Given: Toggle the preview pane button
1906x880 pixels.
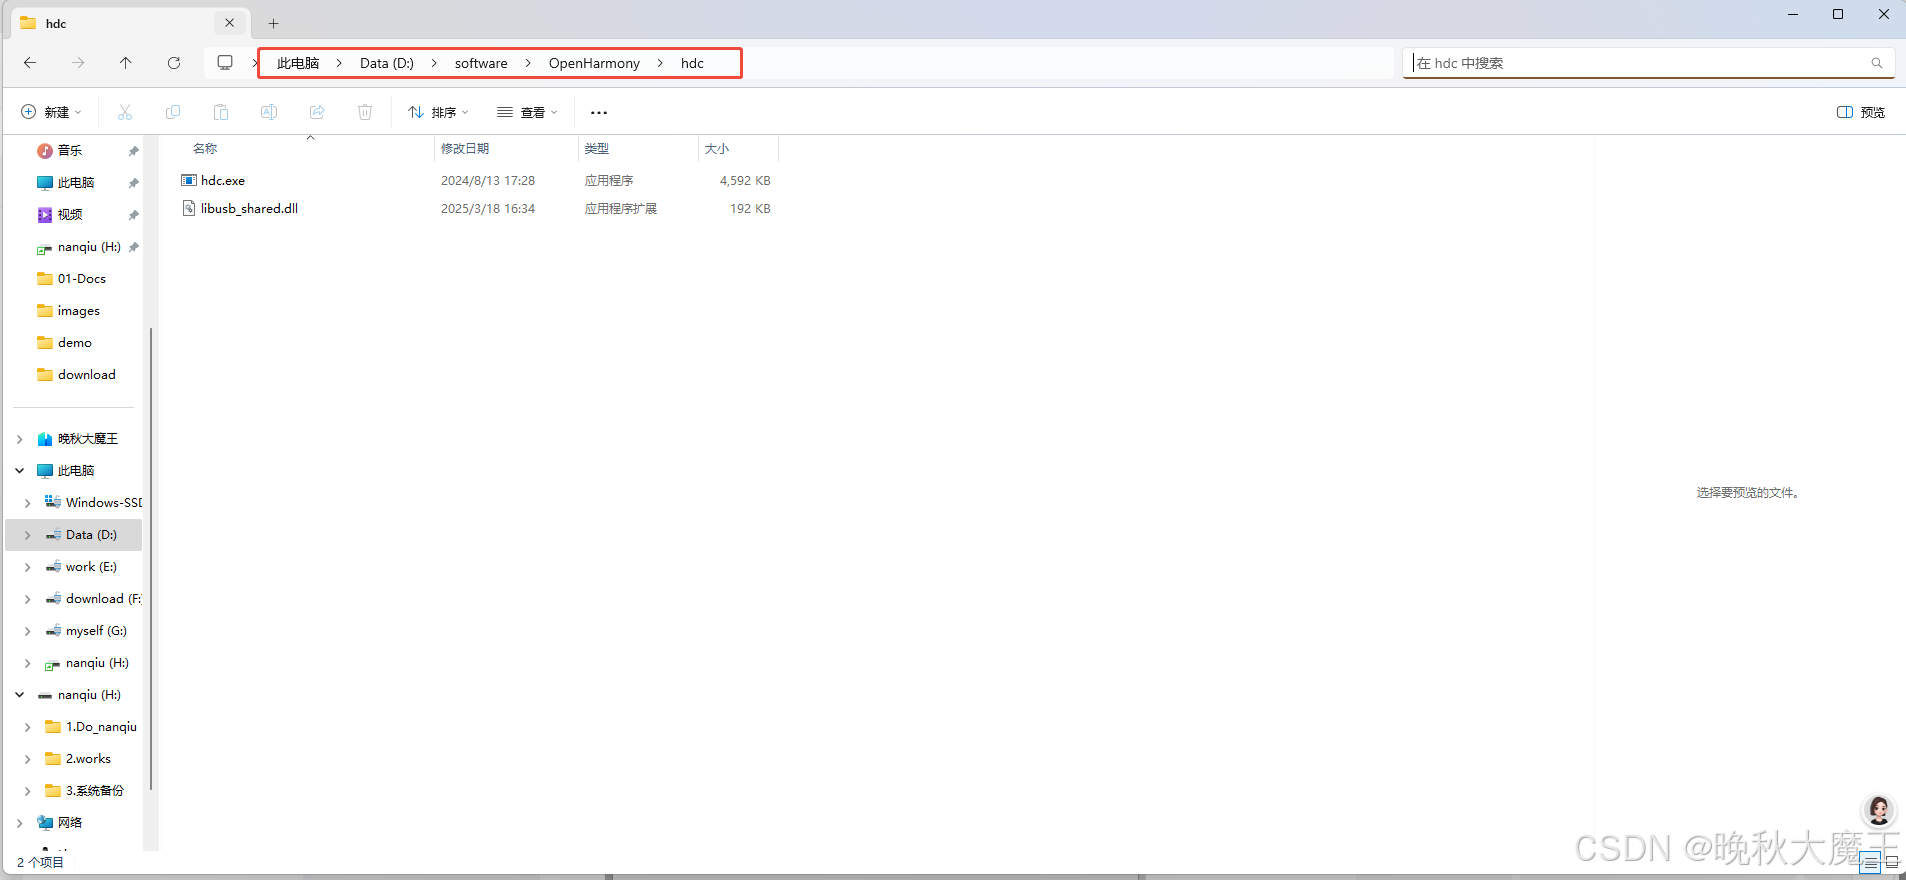Looking at the screenshot, I should coord(1860,112).
